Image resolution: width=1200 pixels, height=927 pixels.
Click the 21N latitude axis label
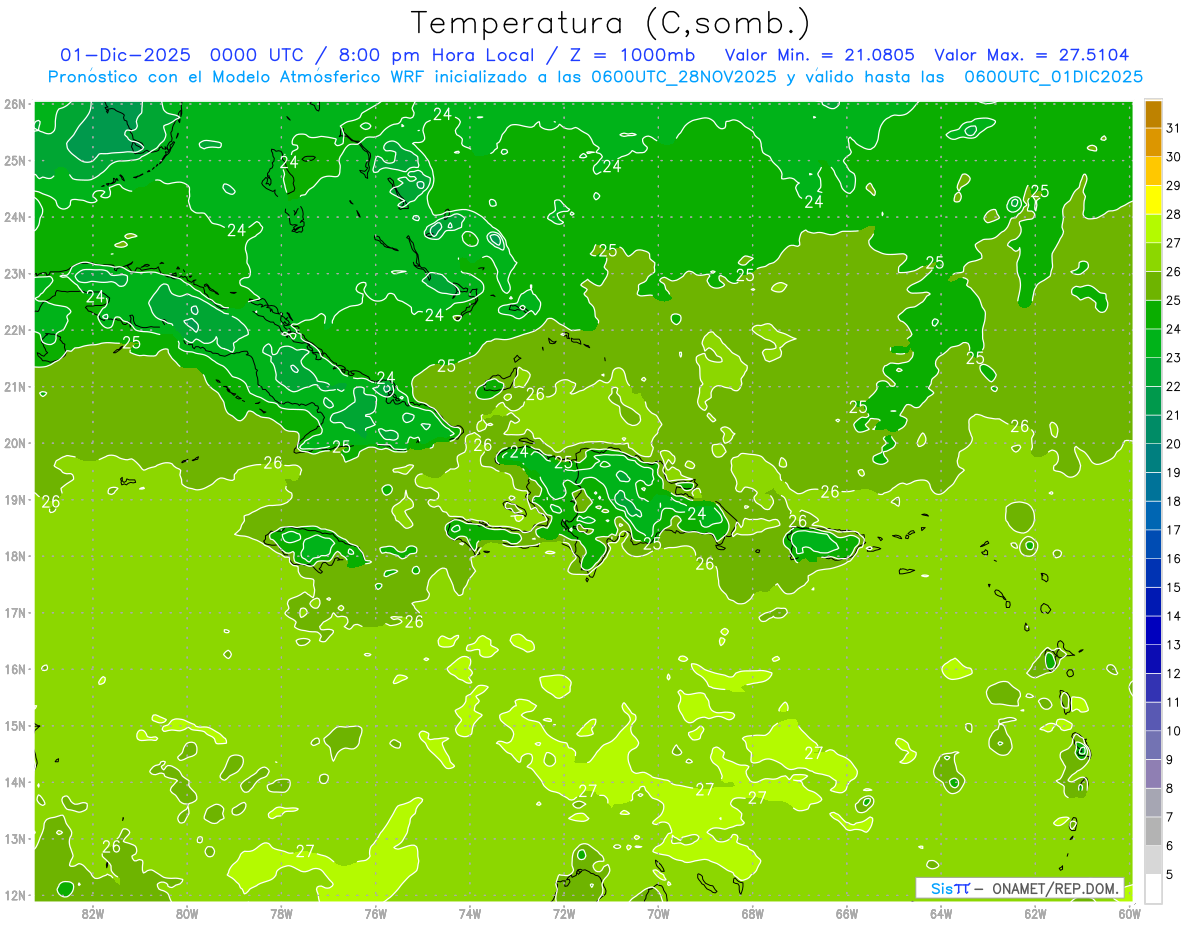[14, 387]
